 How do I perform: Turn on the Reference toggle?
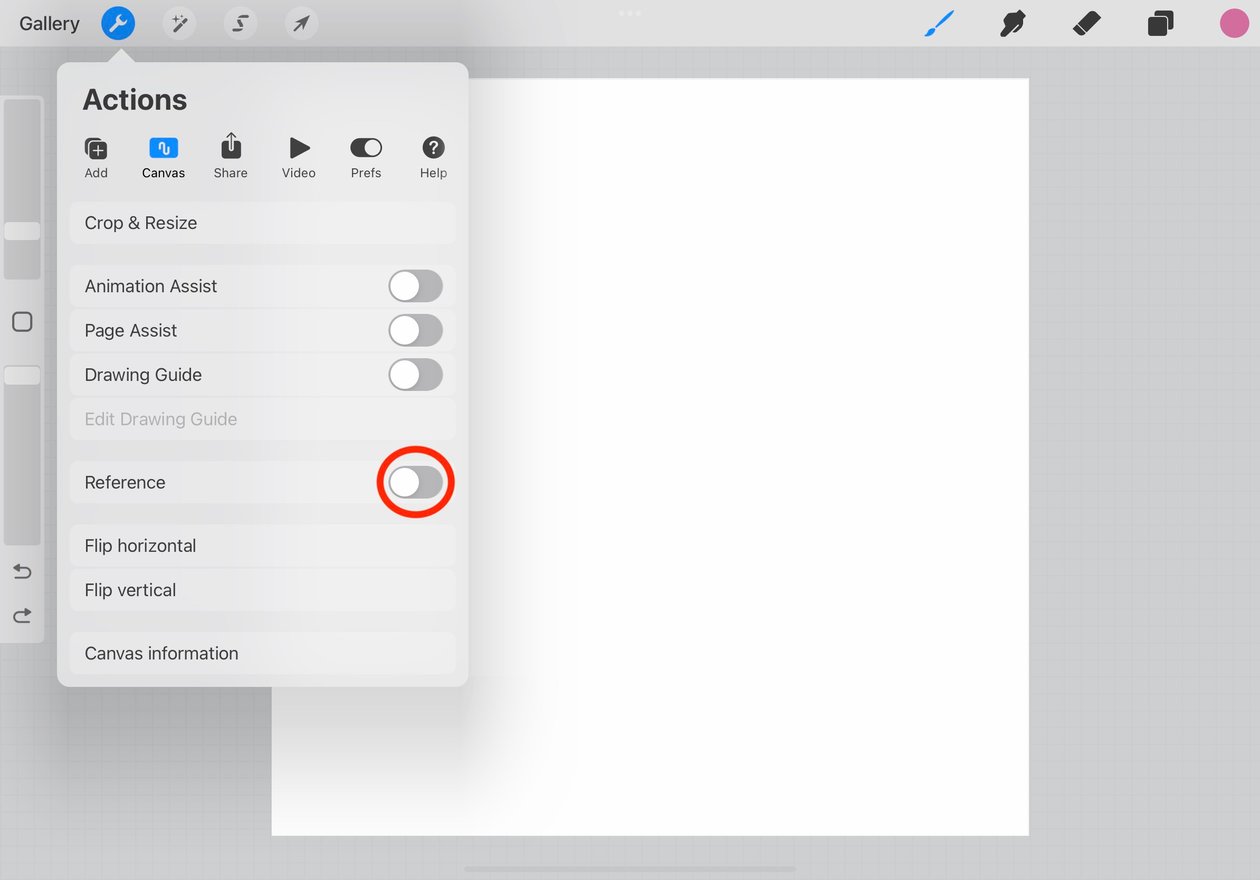(416, 482)
